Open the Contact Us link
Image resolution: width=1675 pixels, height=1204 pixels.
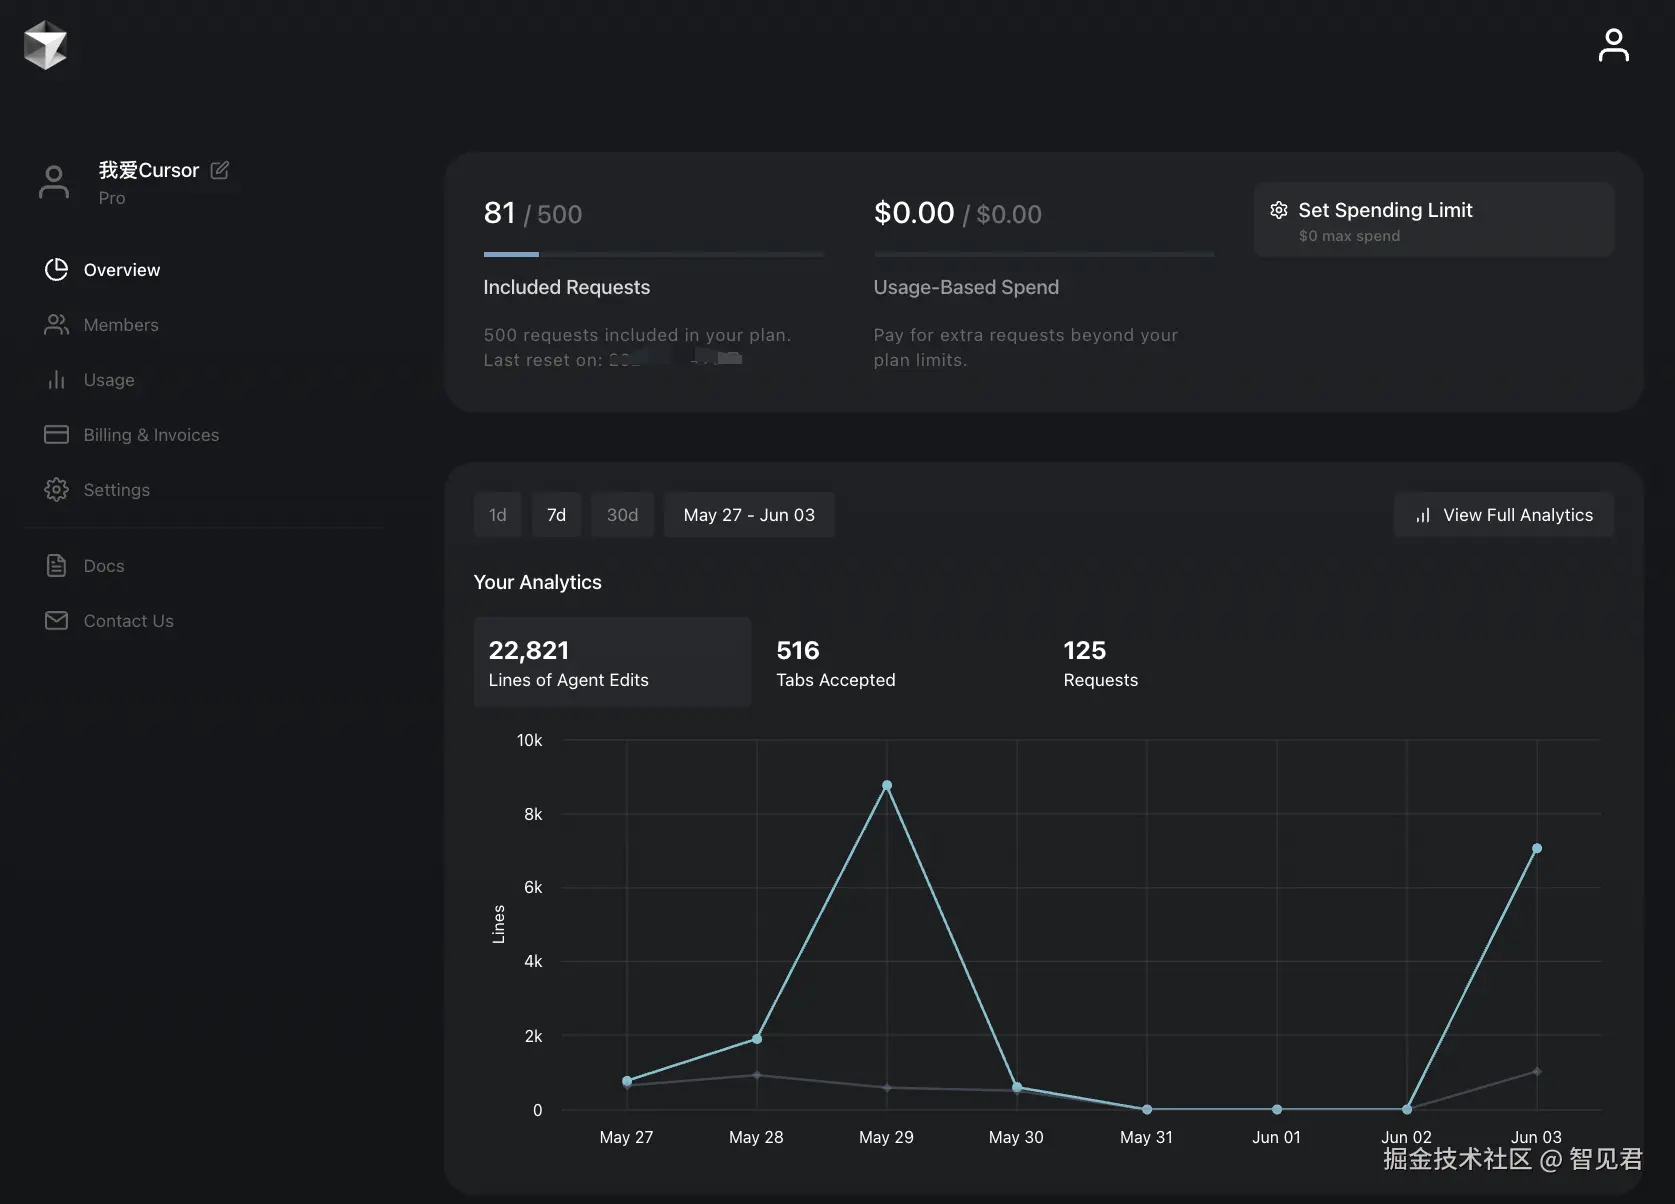pos(129,620)
